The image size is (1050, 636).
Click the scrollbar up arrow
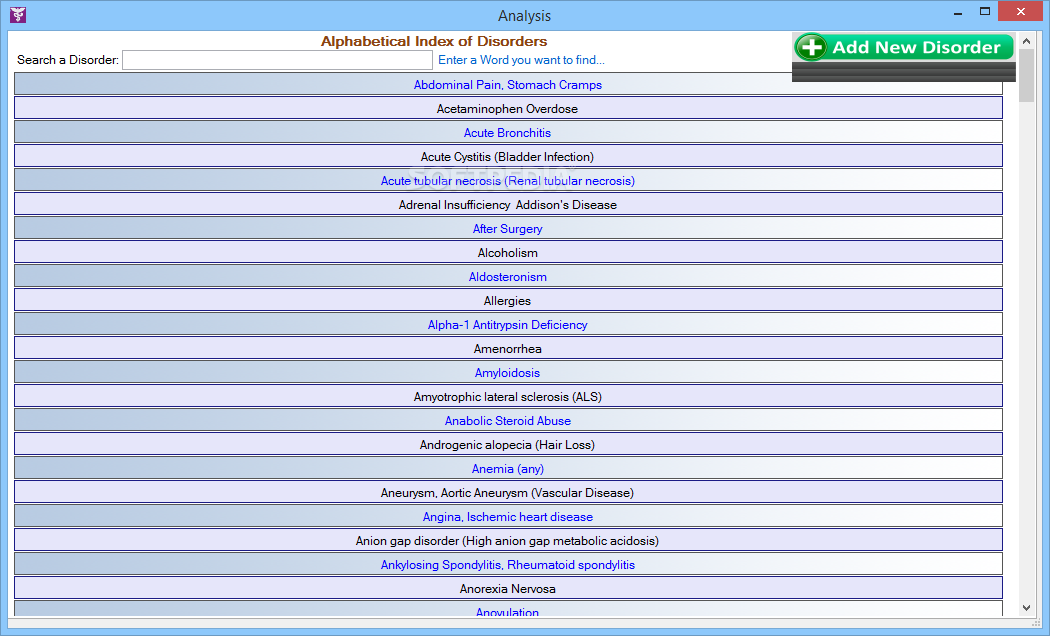[1027, 41]
